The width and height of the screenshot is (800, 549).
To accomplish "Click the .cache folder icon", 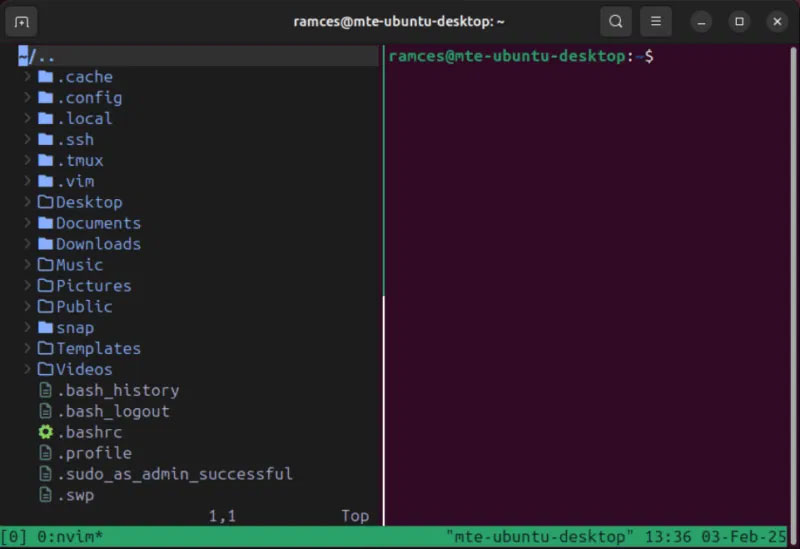I will click(x=45, y=77).
